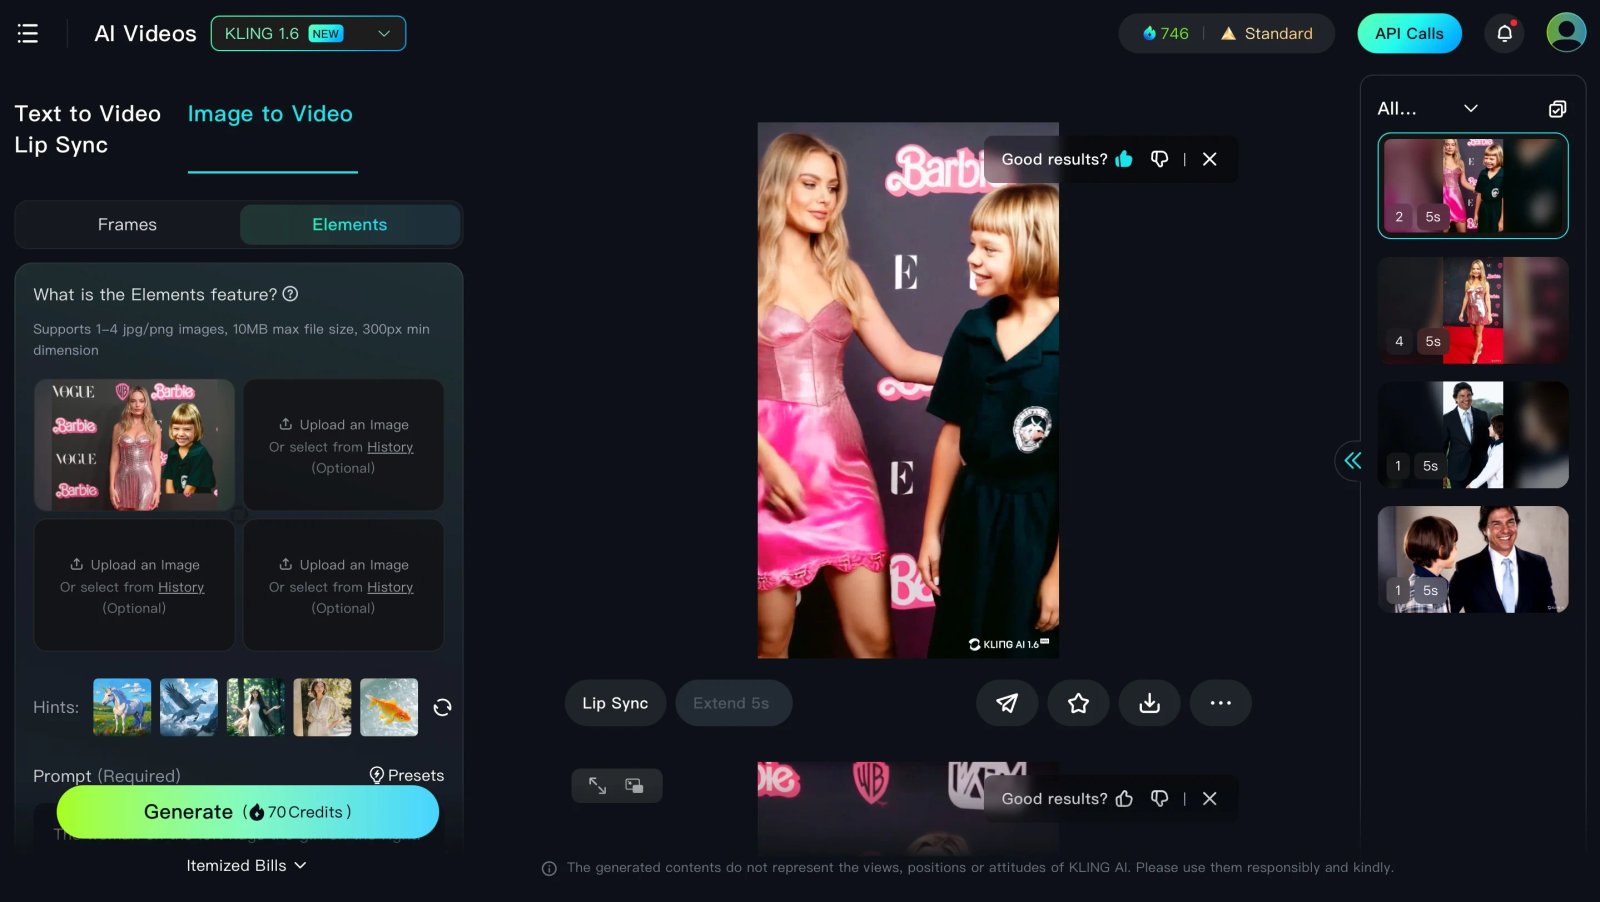The image size is (1600, 902).
Task: Open History link in the bottom-right element slot
Action: [390, 587]
